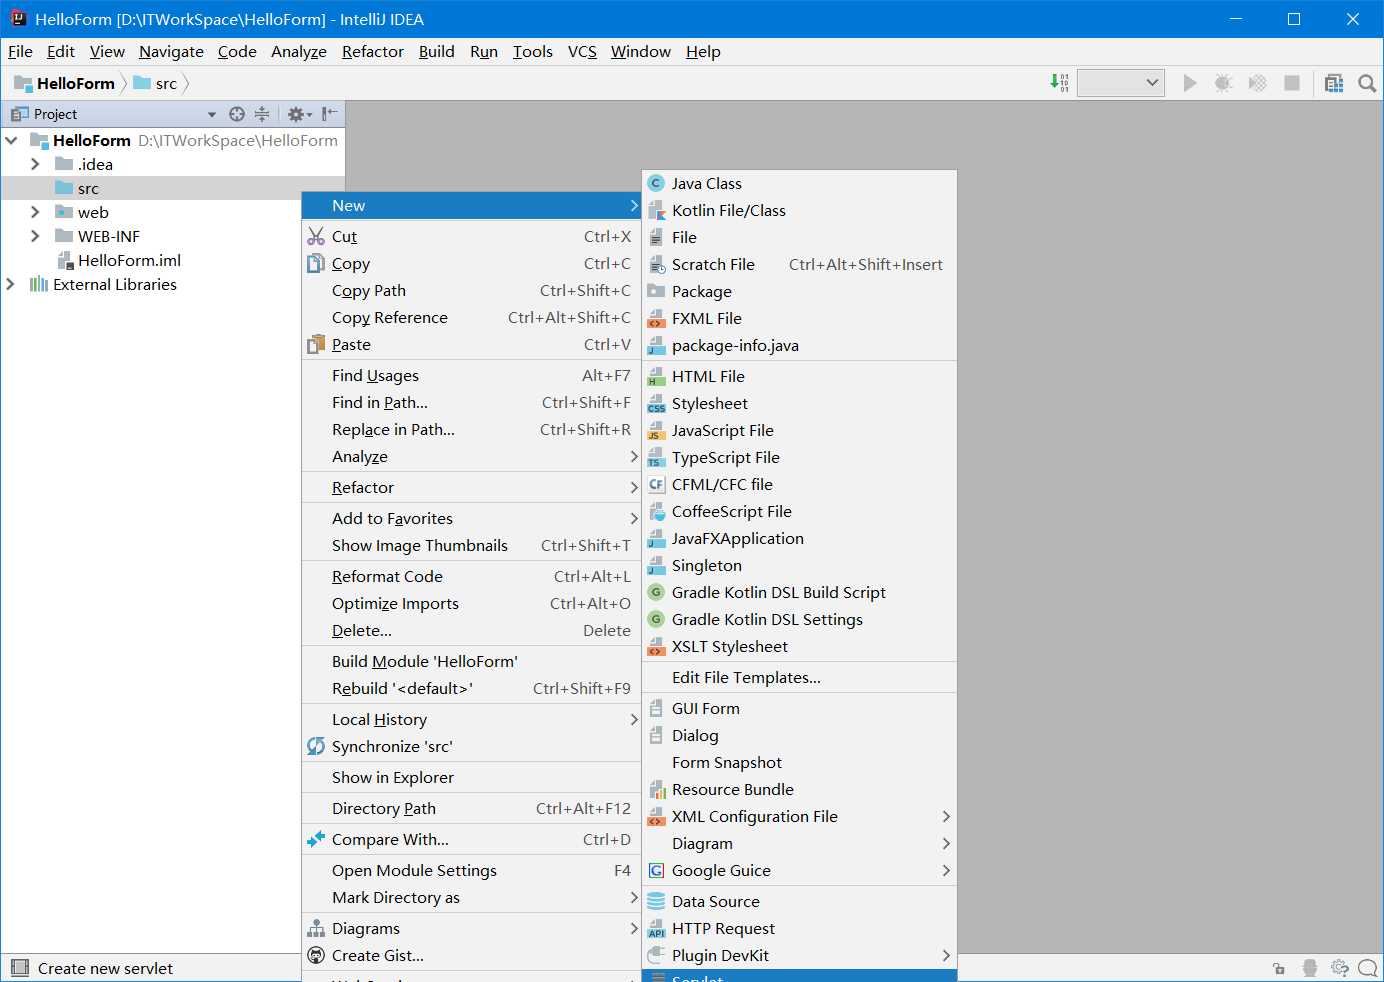Select Gradle Kotlin DSL Build Script

tap(799, 592)
